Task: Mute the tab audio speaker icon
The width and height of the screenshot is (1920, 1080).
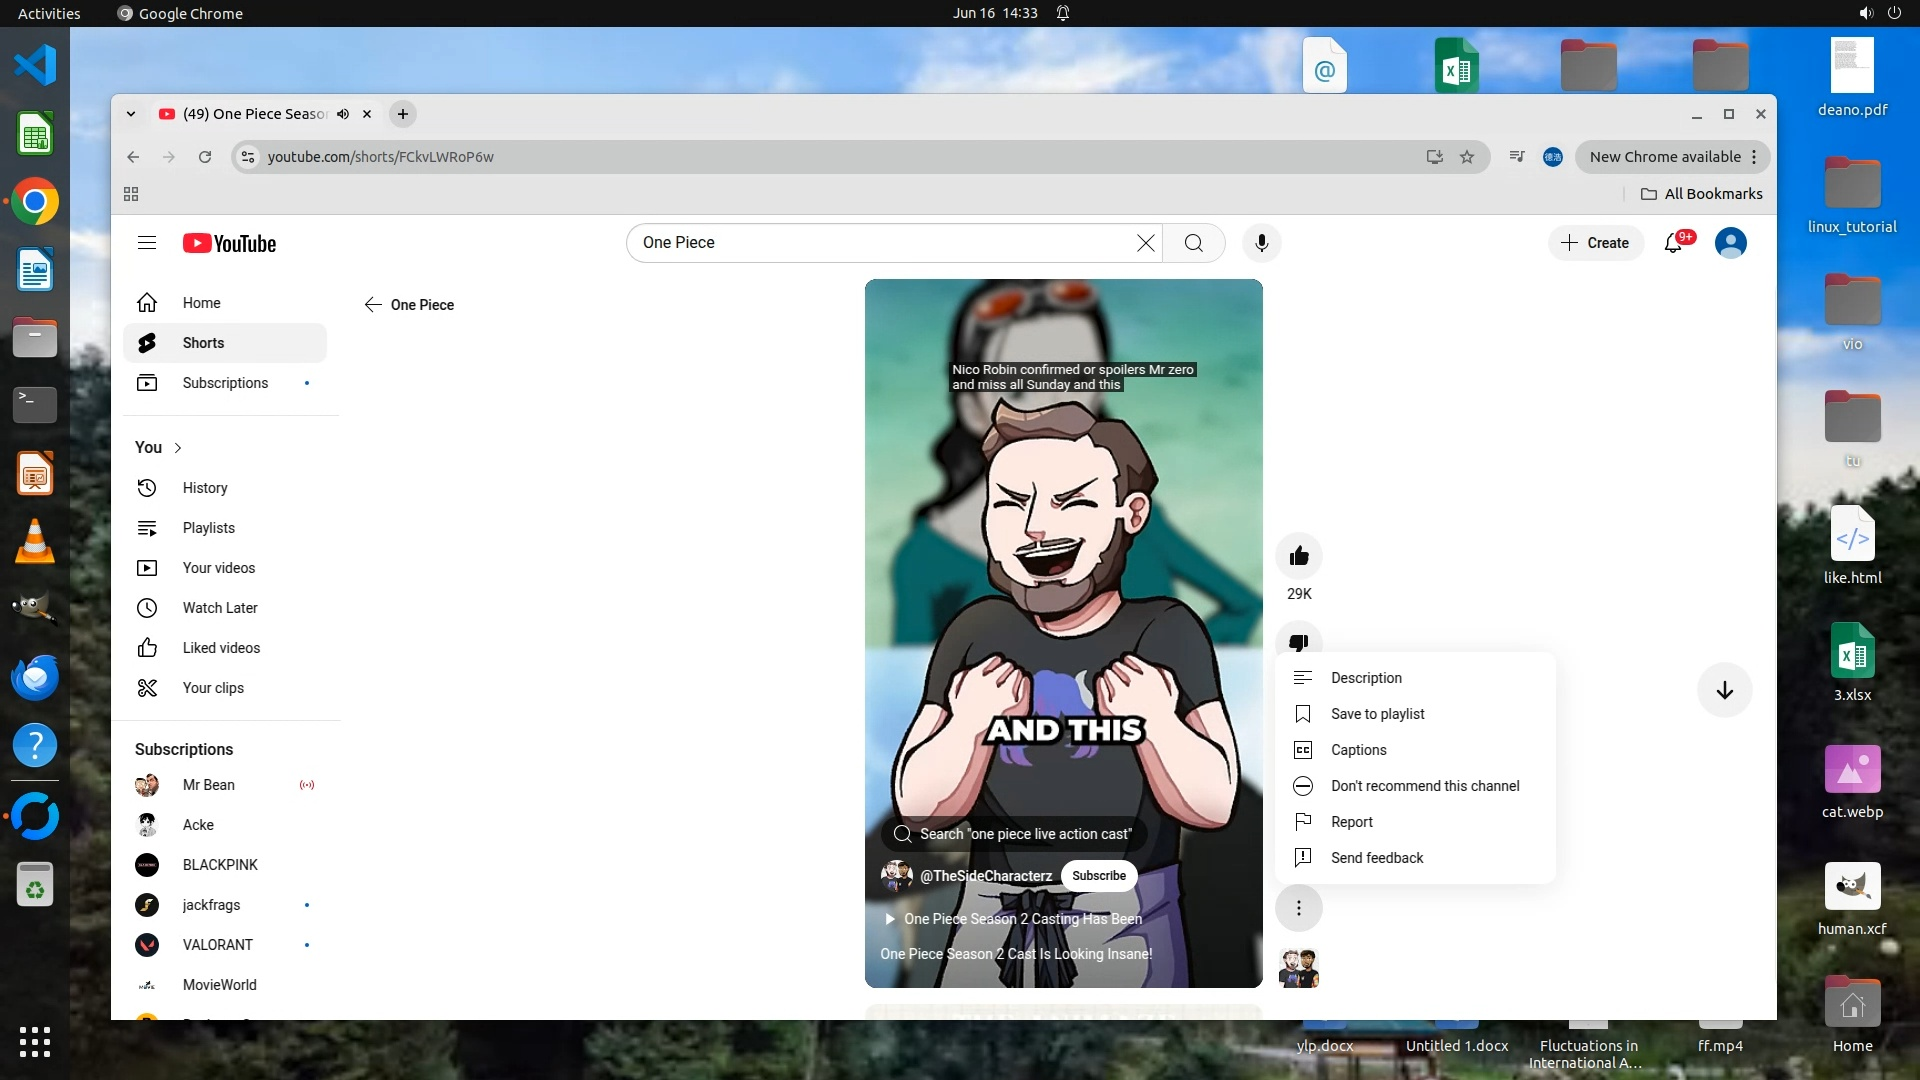Action: tap(343, 114)
